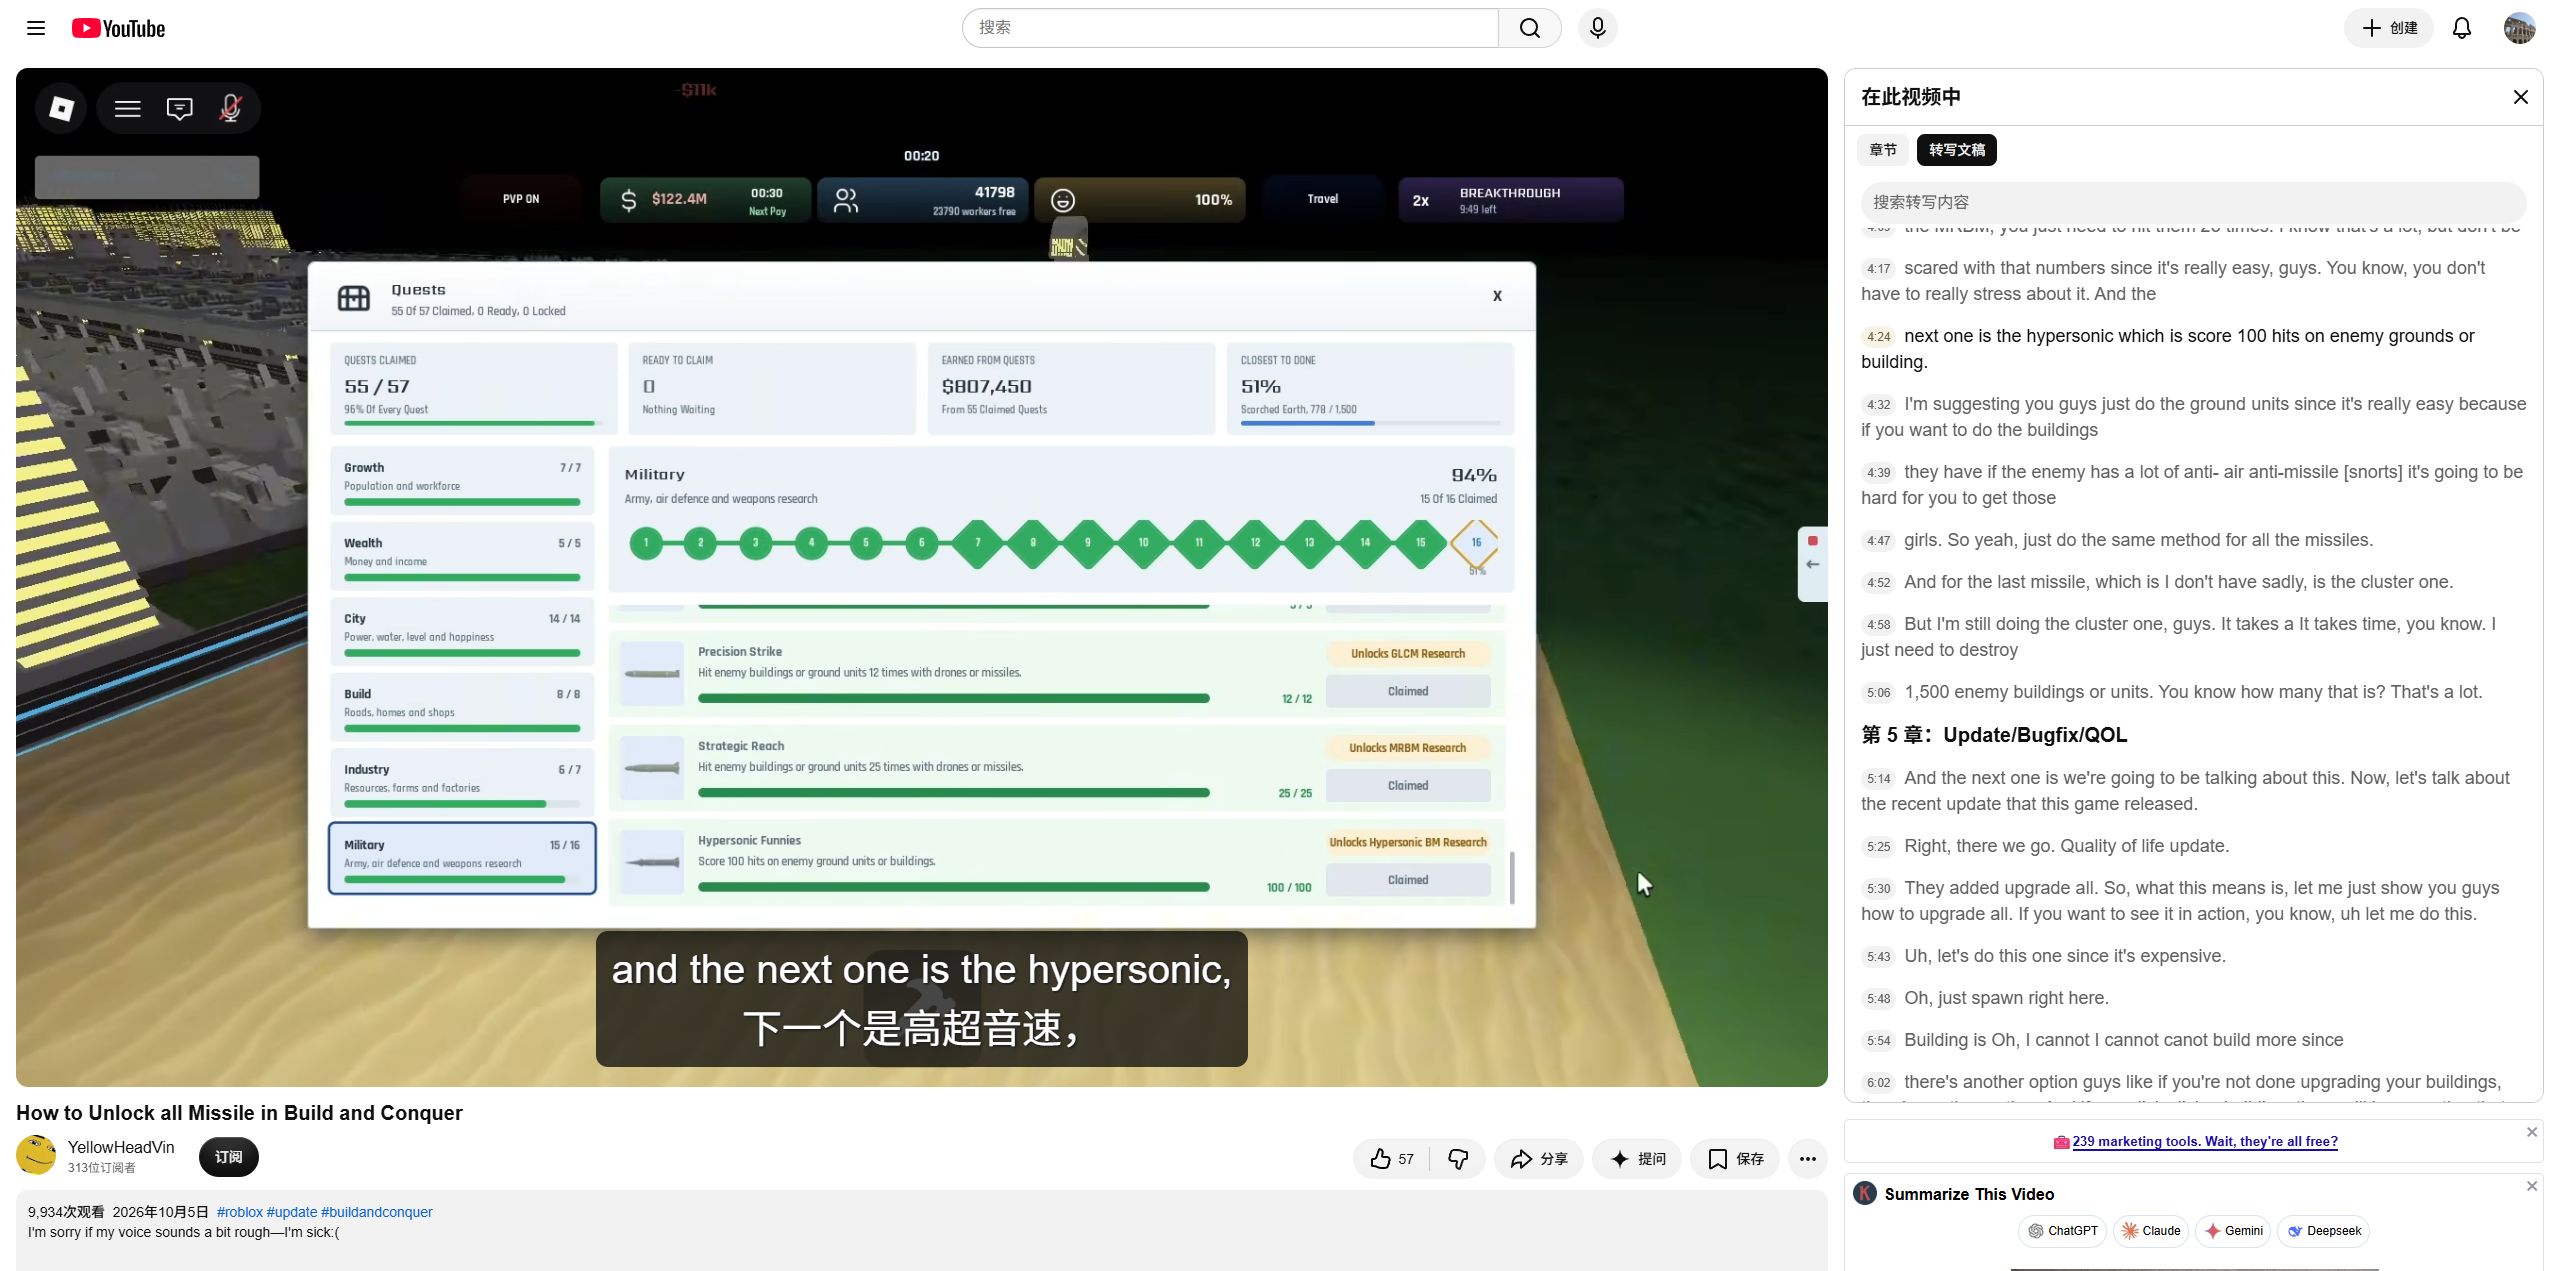
Task: Save video with 保存 button
Action: point(1735,1159)
